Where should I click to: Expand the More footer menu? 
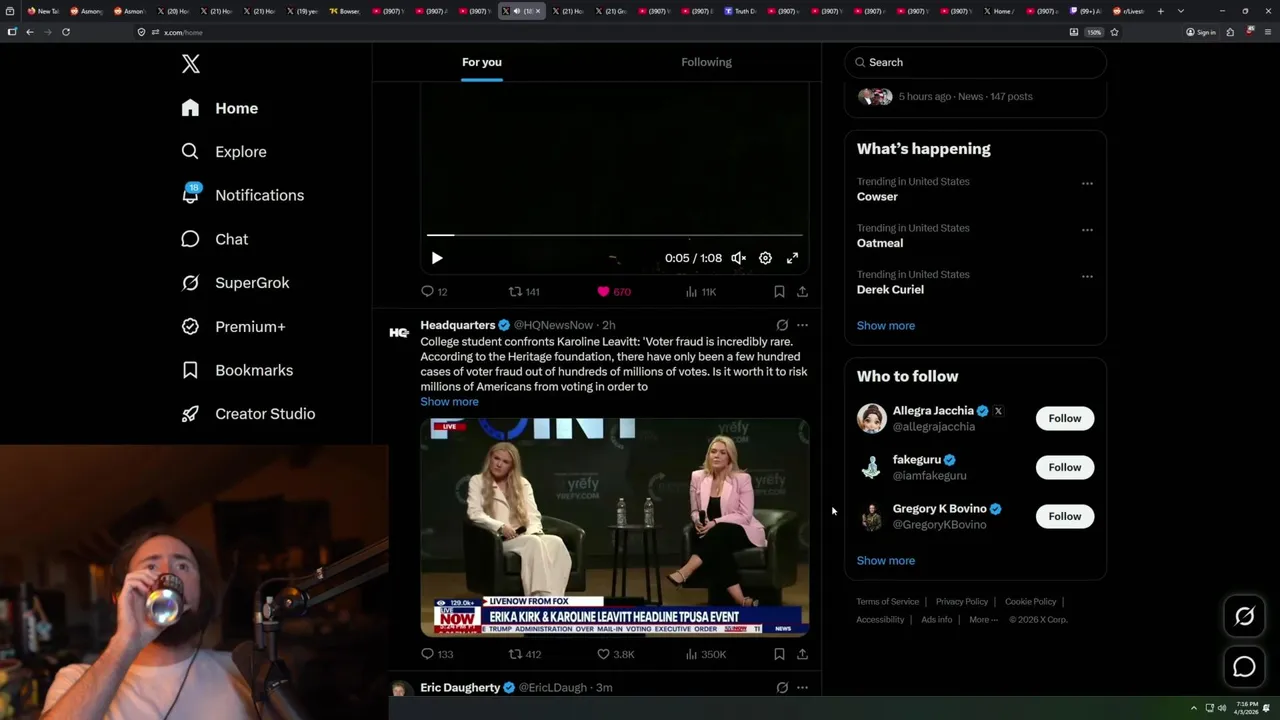click(983, 620)
